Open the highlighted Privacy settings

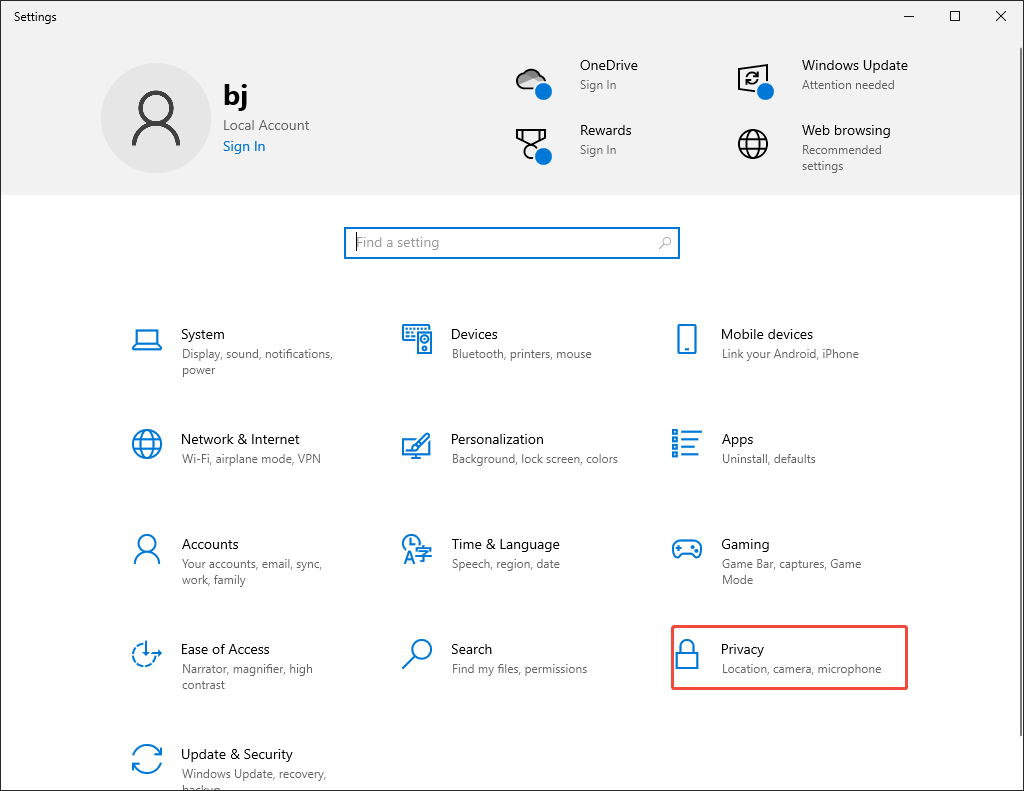(789, 658)
